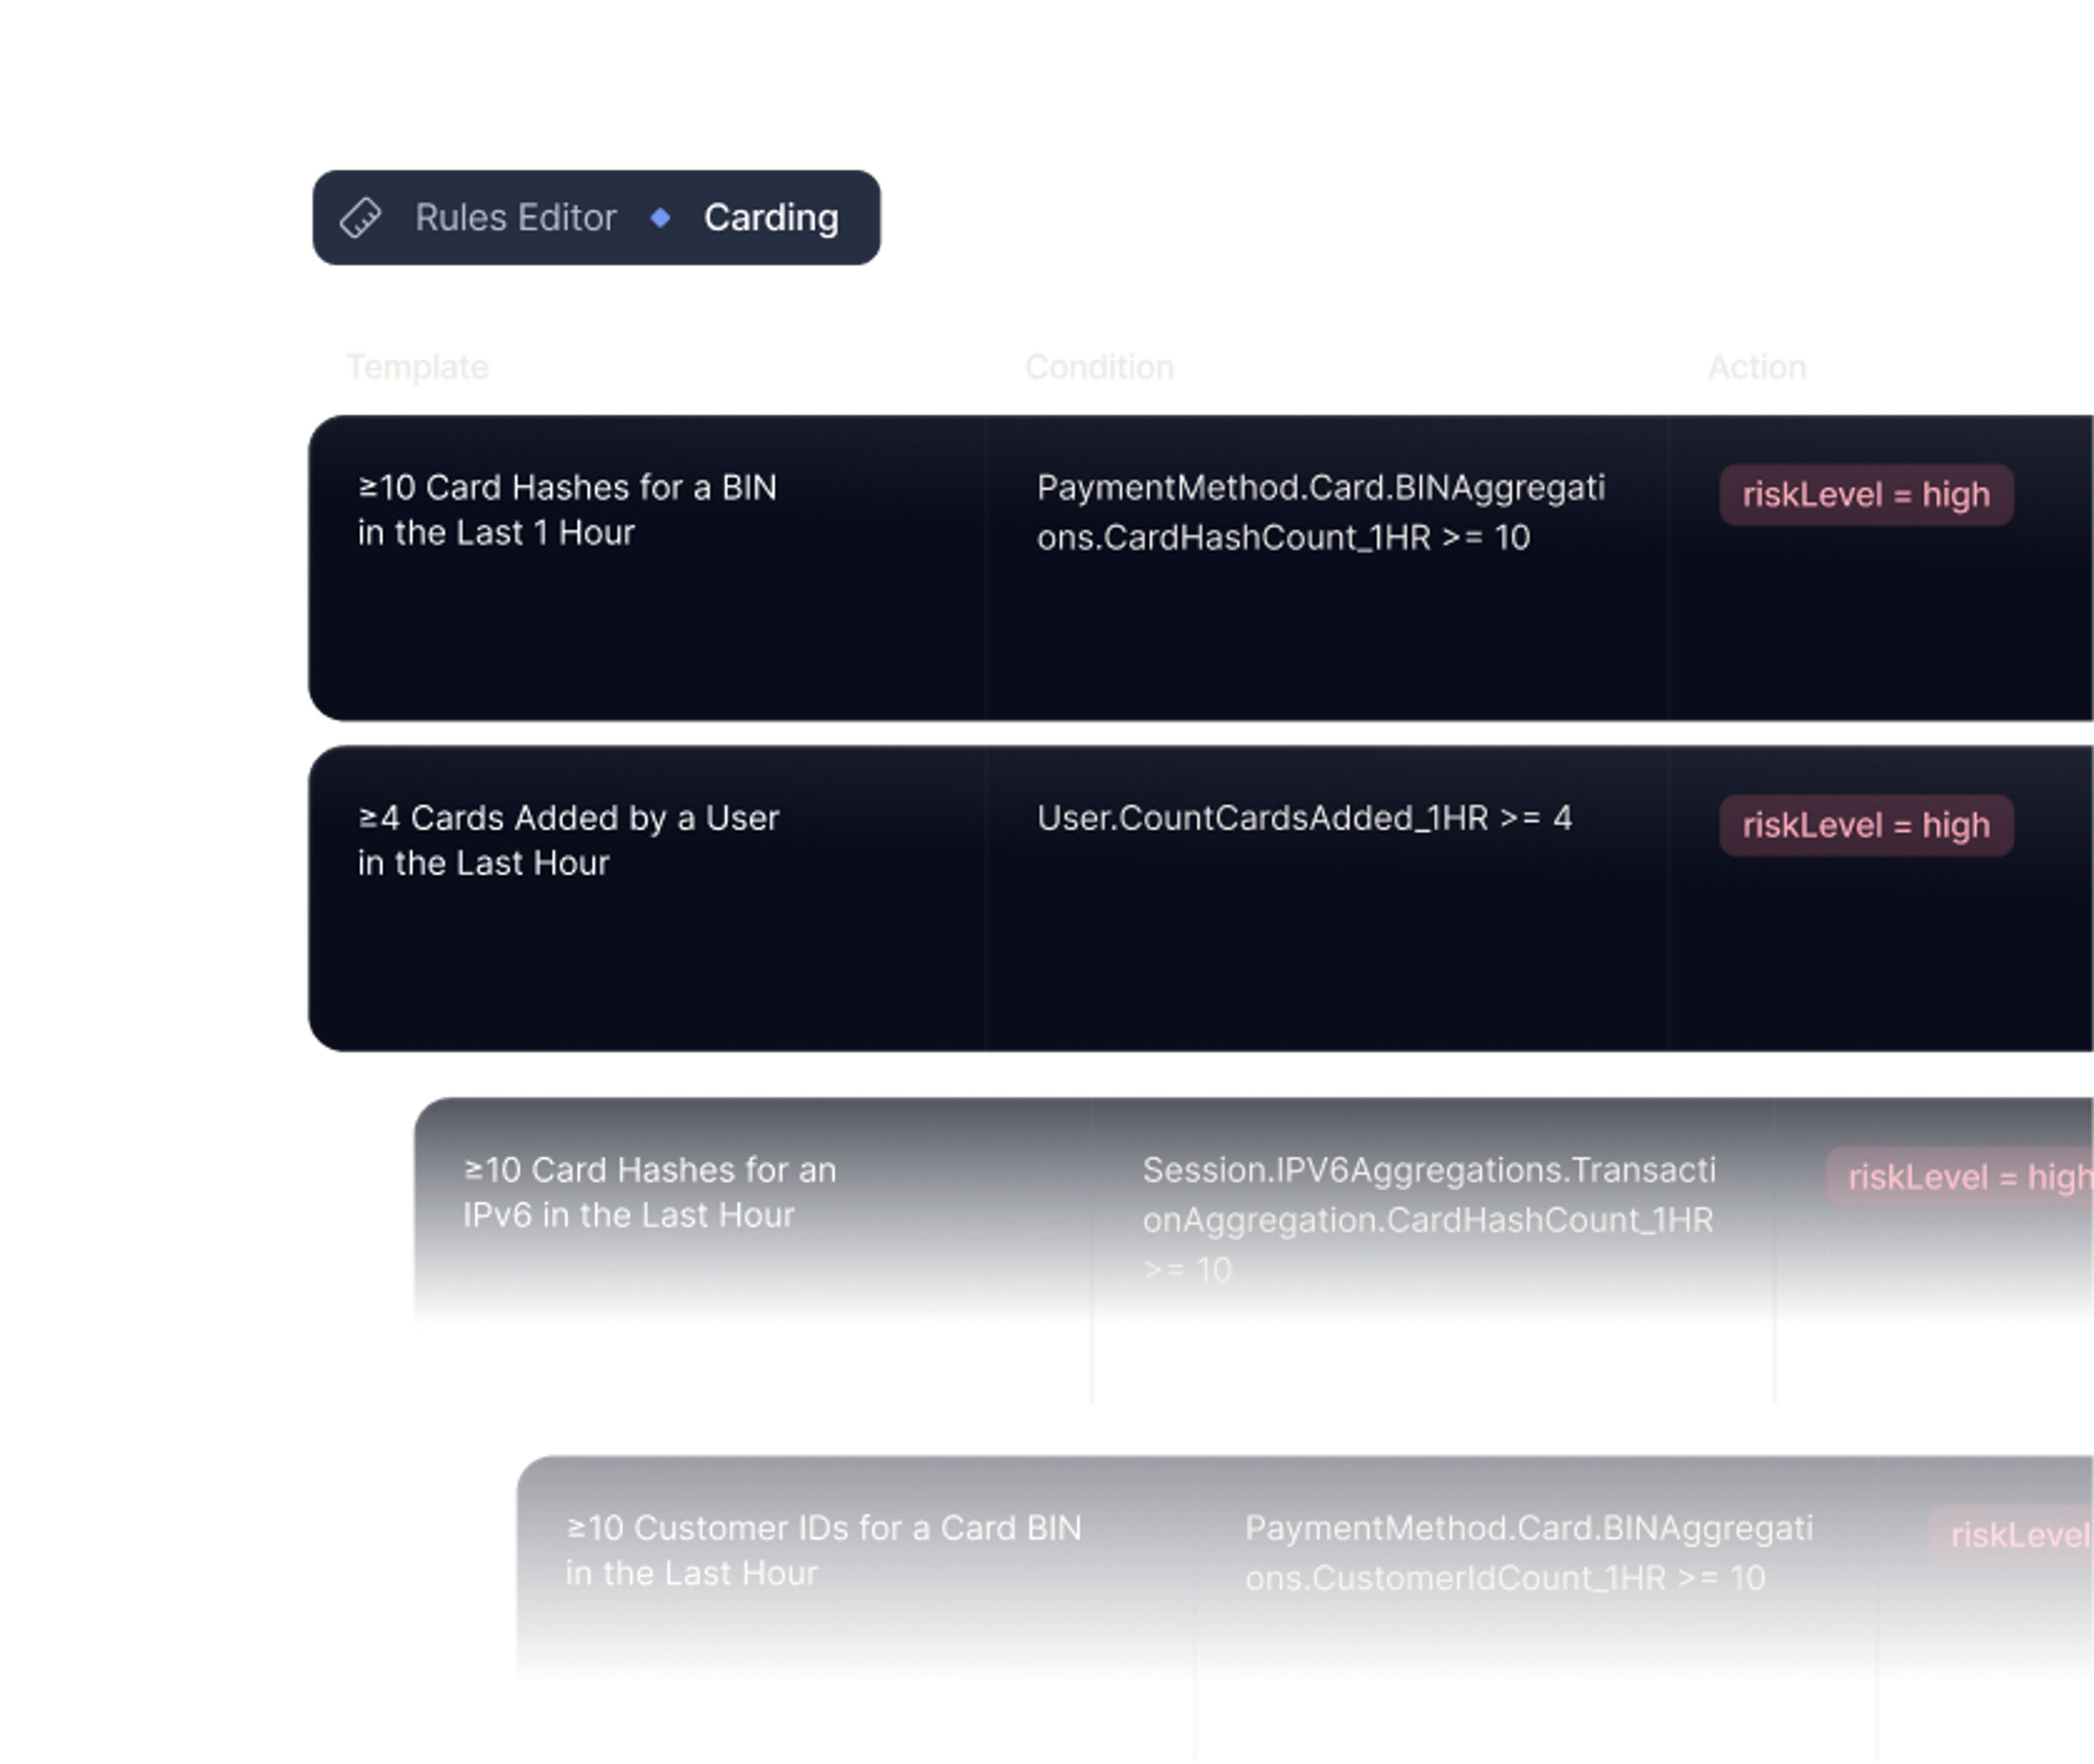Image resolution: width=2094 pixels, height=1764 pixels.
Task: Click the User.CountCardsAdded_1HR >= 4 condition
Action: [1304, 818]
